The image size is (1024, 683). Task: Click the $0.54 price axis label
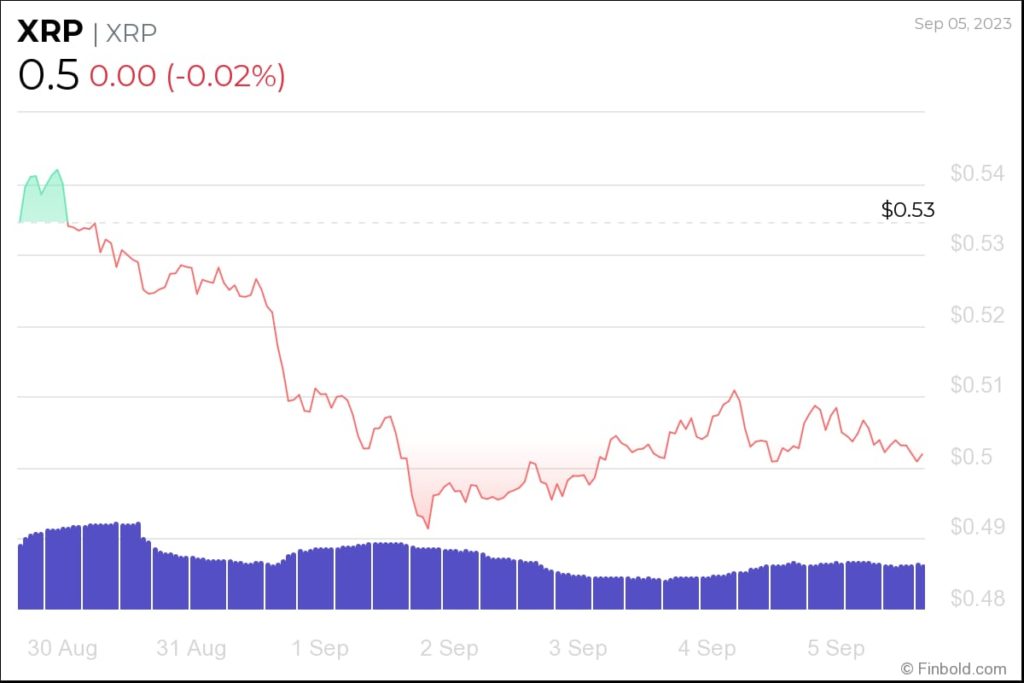point(976,174)
